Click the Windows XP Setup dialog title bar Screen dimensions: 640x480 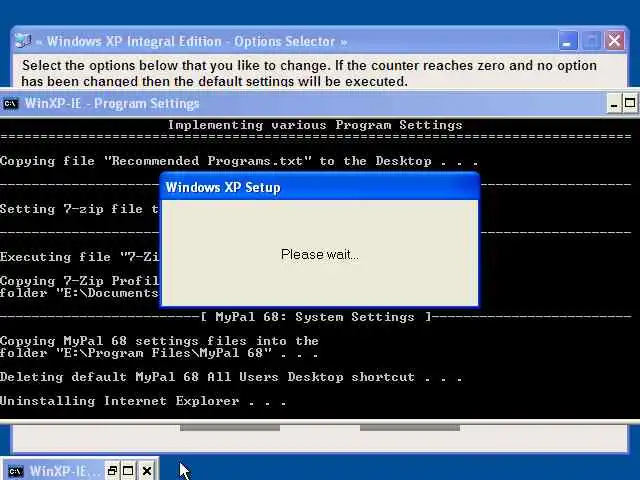pyautogui.click(x=320, y=187)
